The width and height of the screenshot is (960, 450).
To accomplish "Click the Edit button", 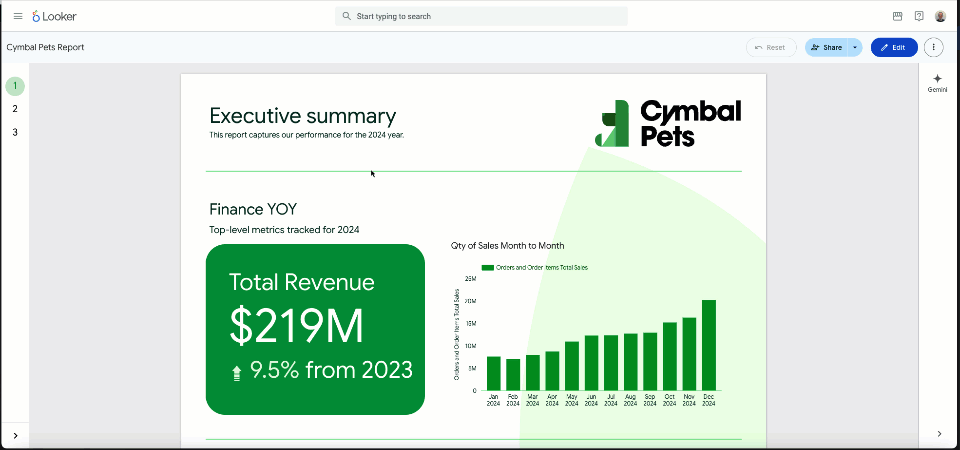I will pyautogui.click(x=894, y=47).
